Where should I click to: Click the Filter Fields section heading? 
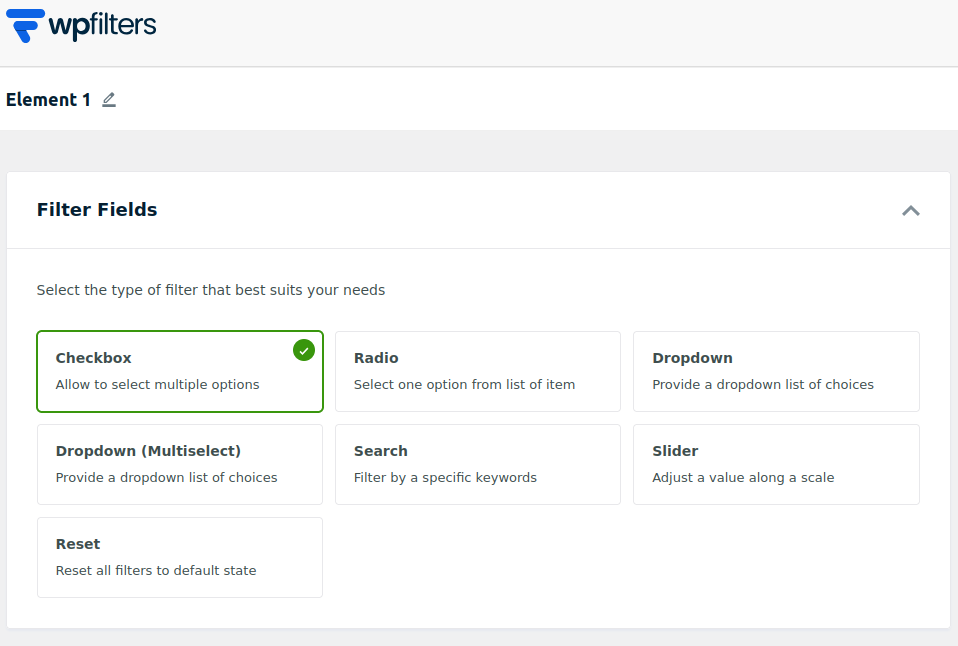97,210
